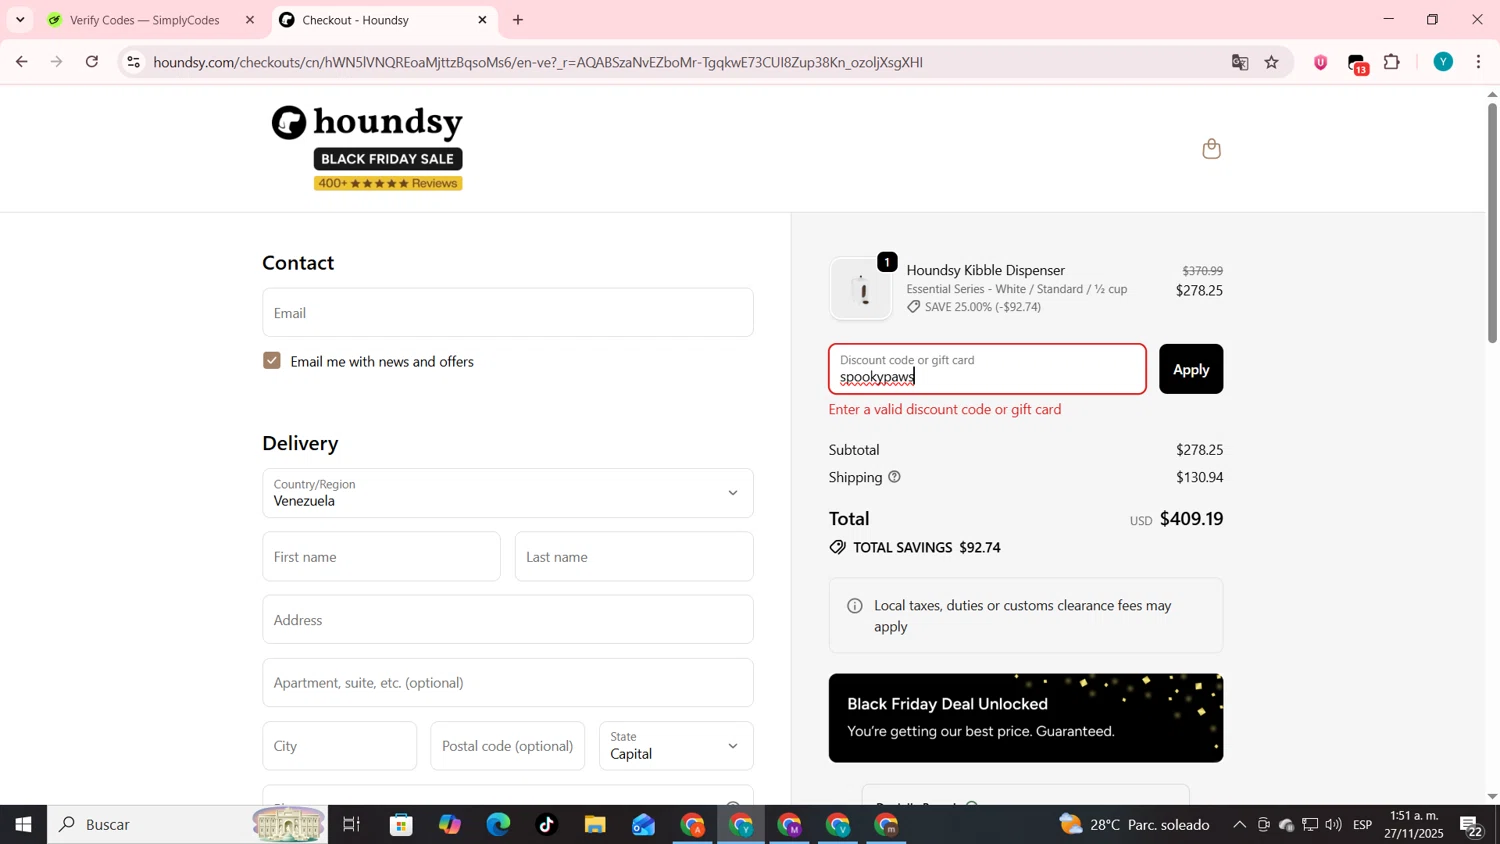
Task: Click the 400+ Reviews rating badge
Action: click(x=388, y=184)
